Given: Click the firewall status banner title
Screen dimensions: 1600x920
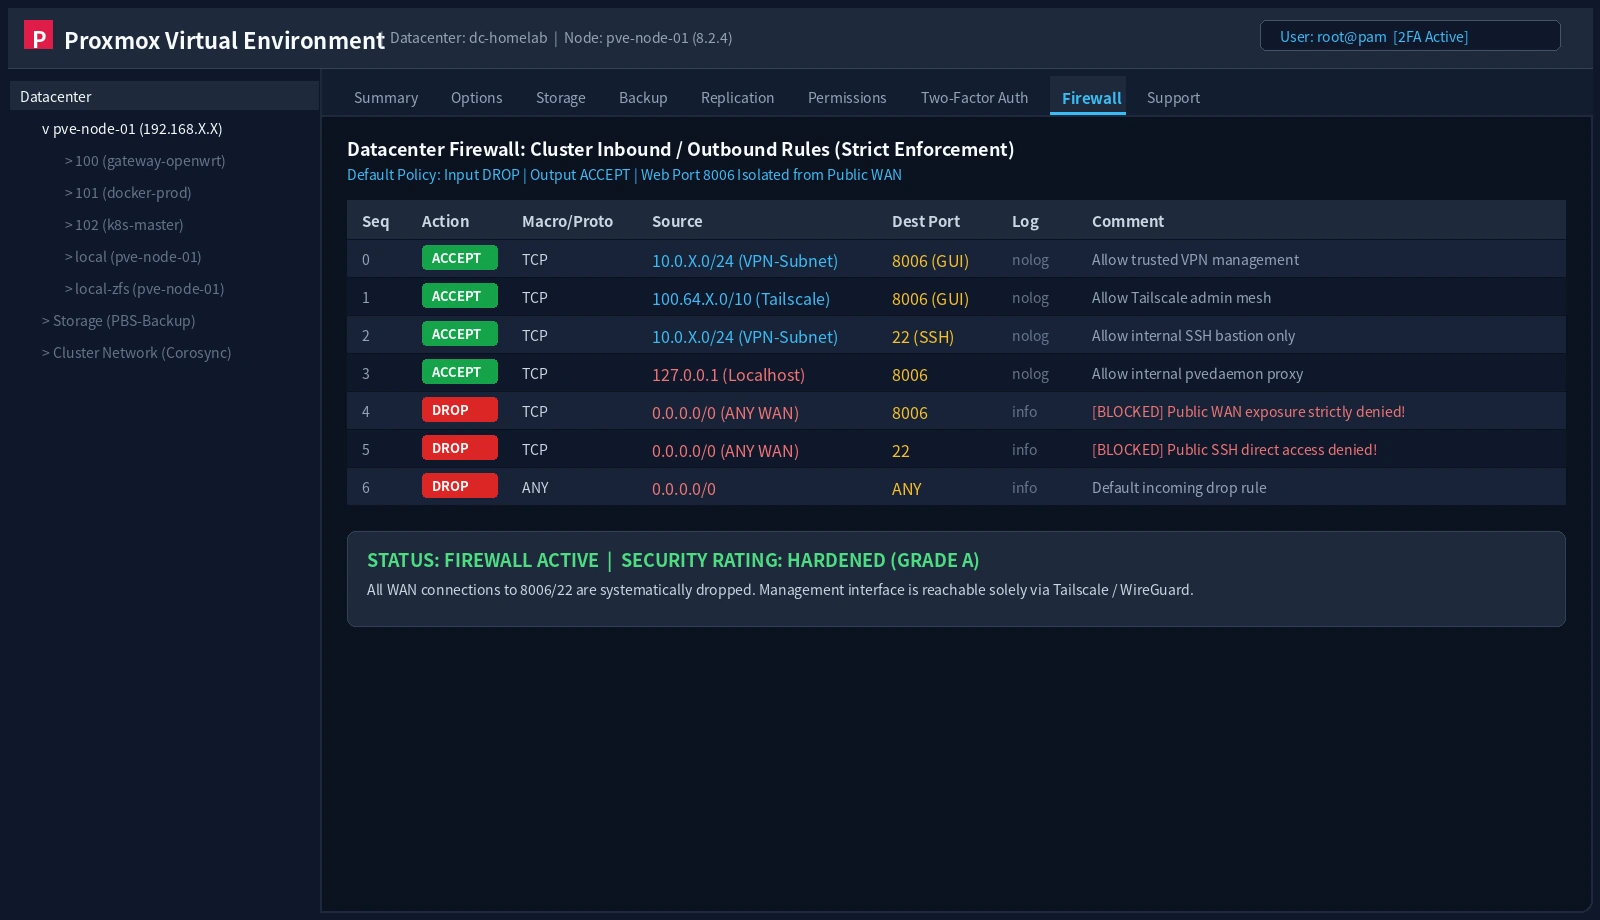Looking at the screenshot, I should 673,560.
